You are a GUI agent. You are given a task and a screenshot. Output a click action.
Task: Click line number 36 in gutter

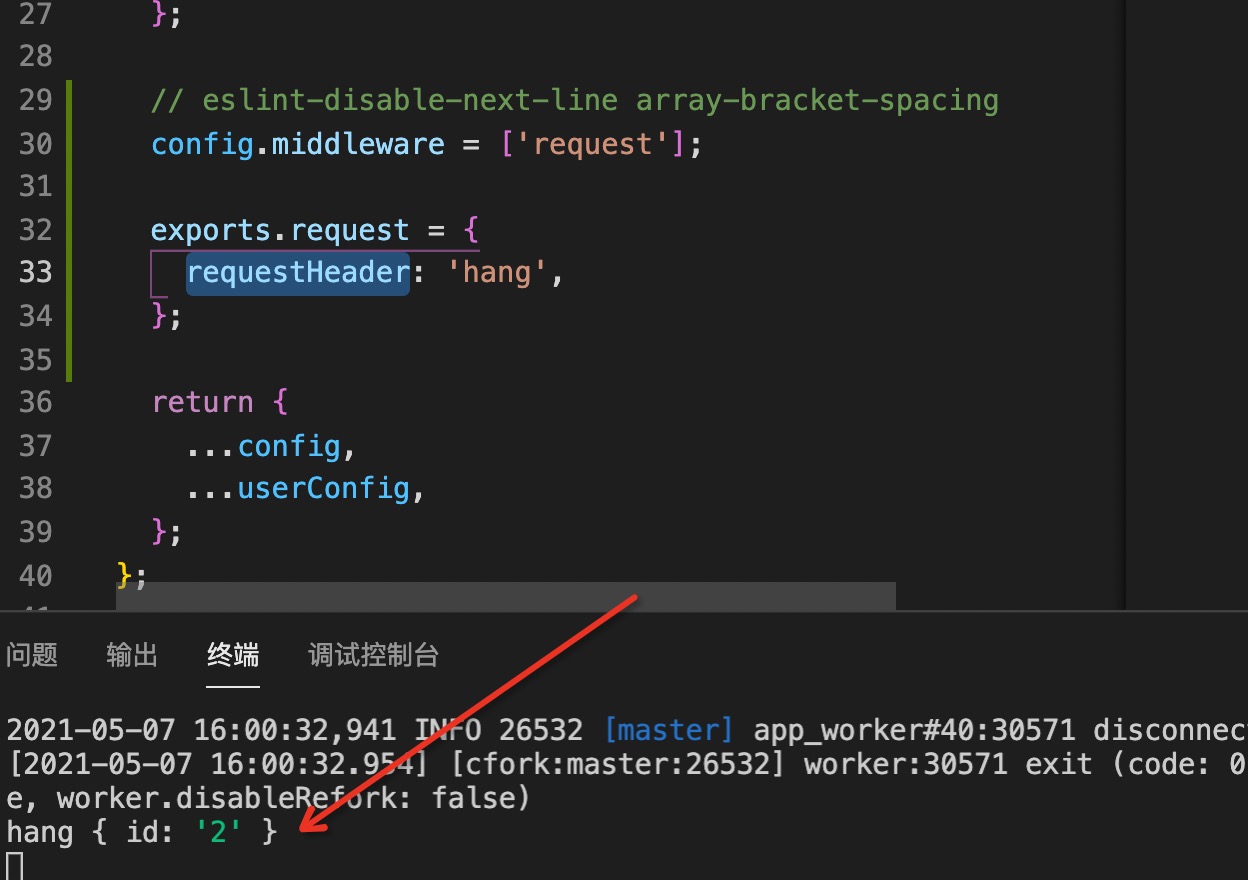click(x=35, y=402)
